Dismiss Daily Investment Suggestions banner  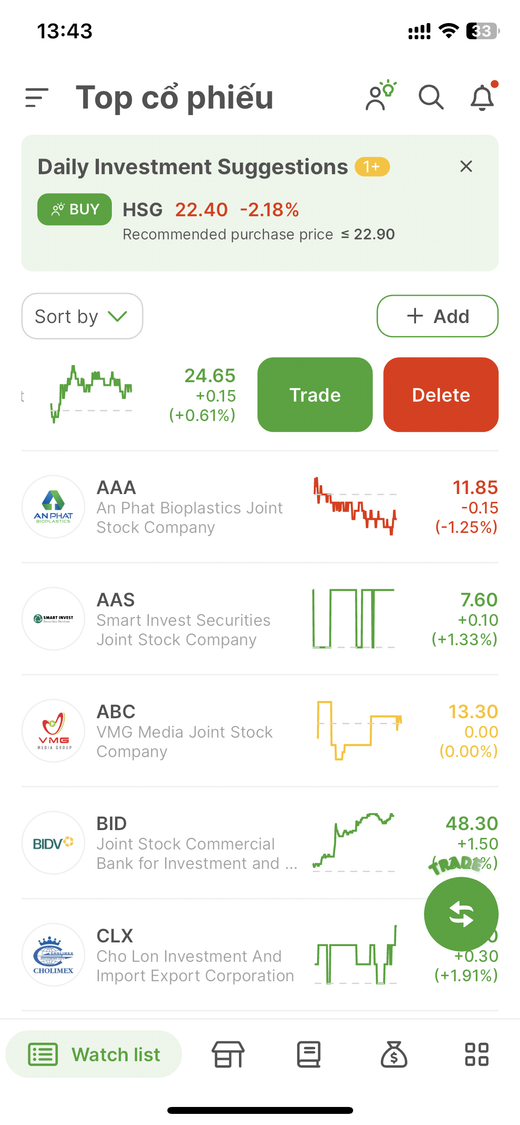tap(466, 166)
